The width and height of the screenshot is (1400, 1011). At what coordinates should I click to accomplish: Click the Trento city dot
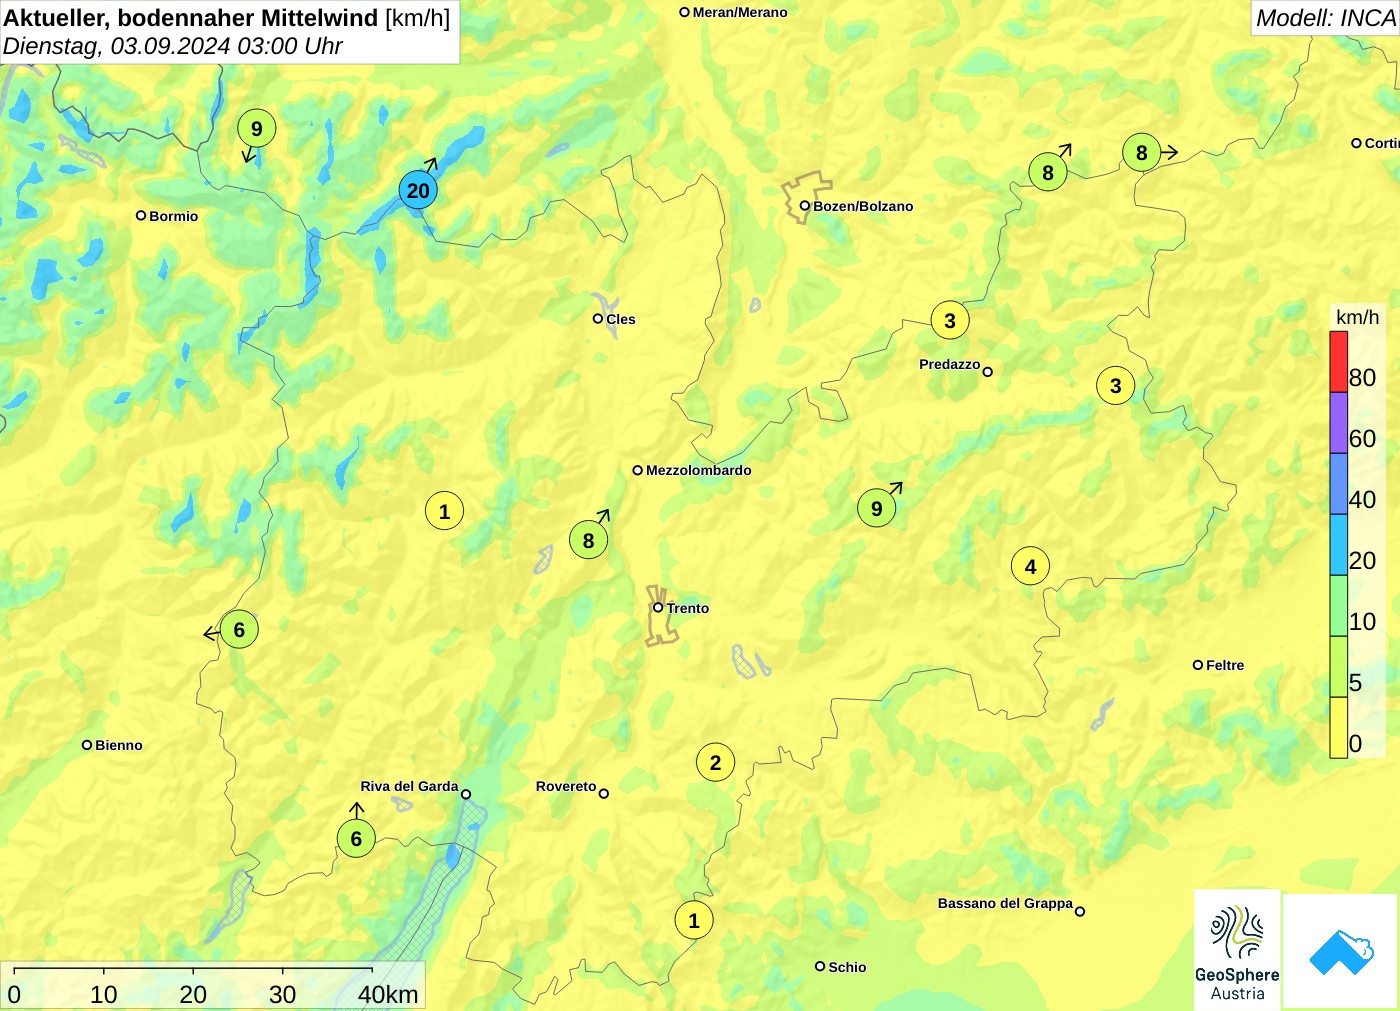pyautogui.click(x=658, y=607)
